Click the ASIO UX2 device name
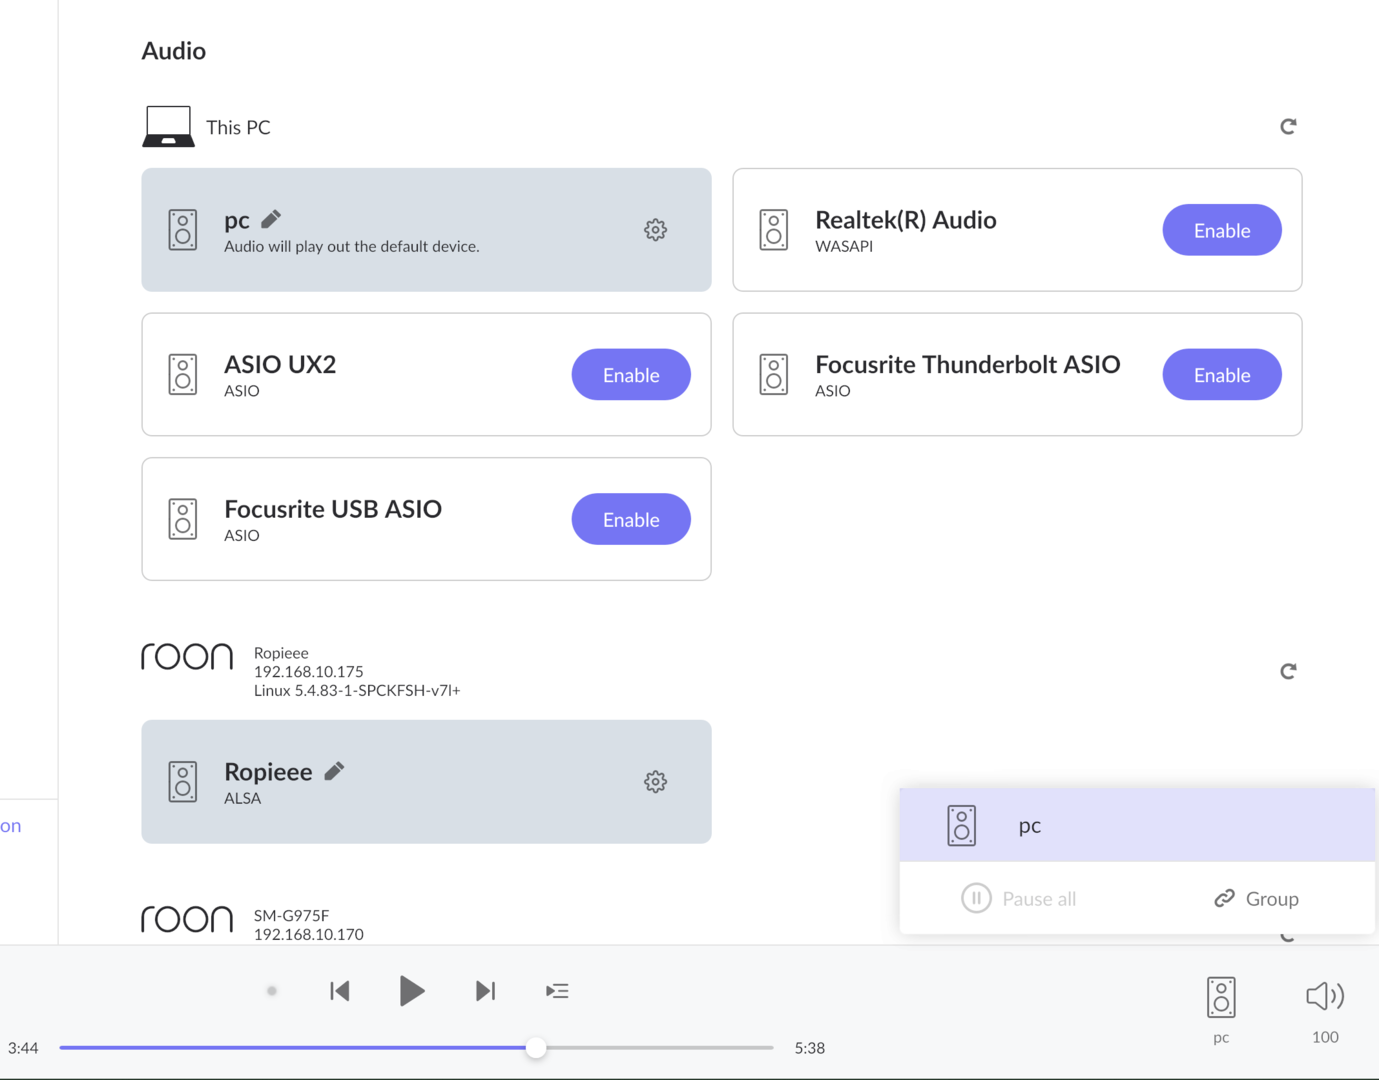This screenshot has width=1379, height=1080. [x=280, y=365]
